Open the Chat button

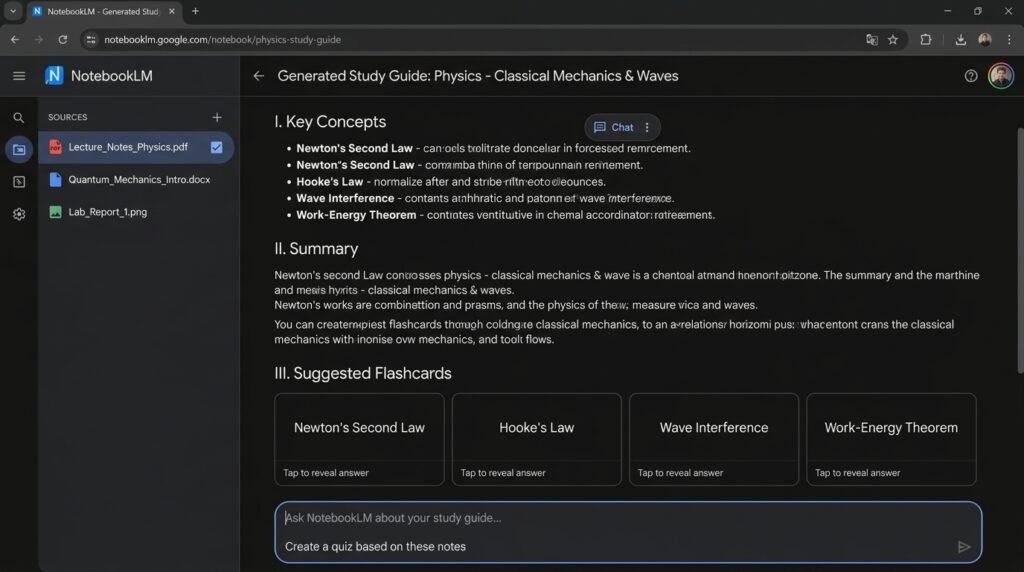tap(614, 127)
